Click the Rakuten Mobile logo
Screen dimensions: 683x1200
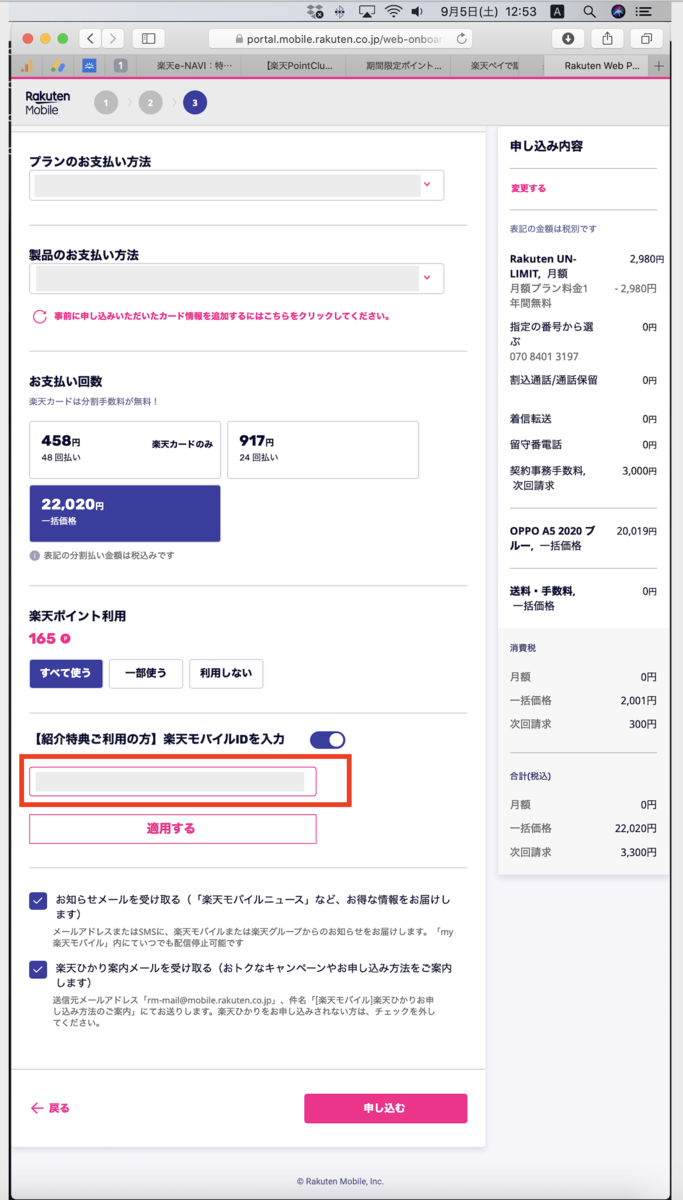point(46,103)
